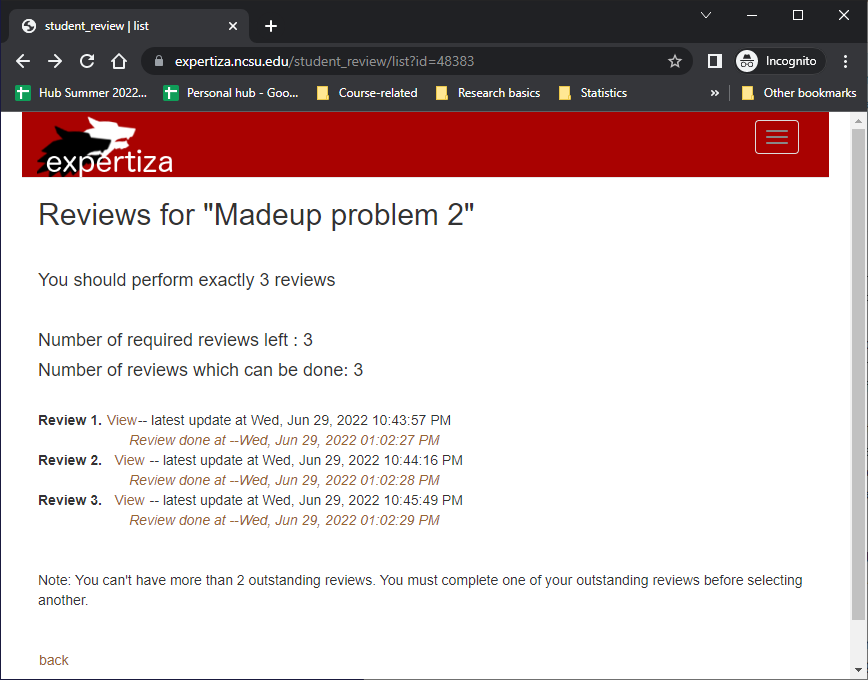Open View for Review 3

pos(129,500)
